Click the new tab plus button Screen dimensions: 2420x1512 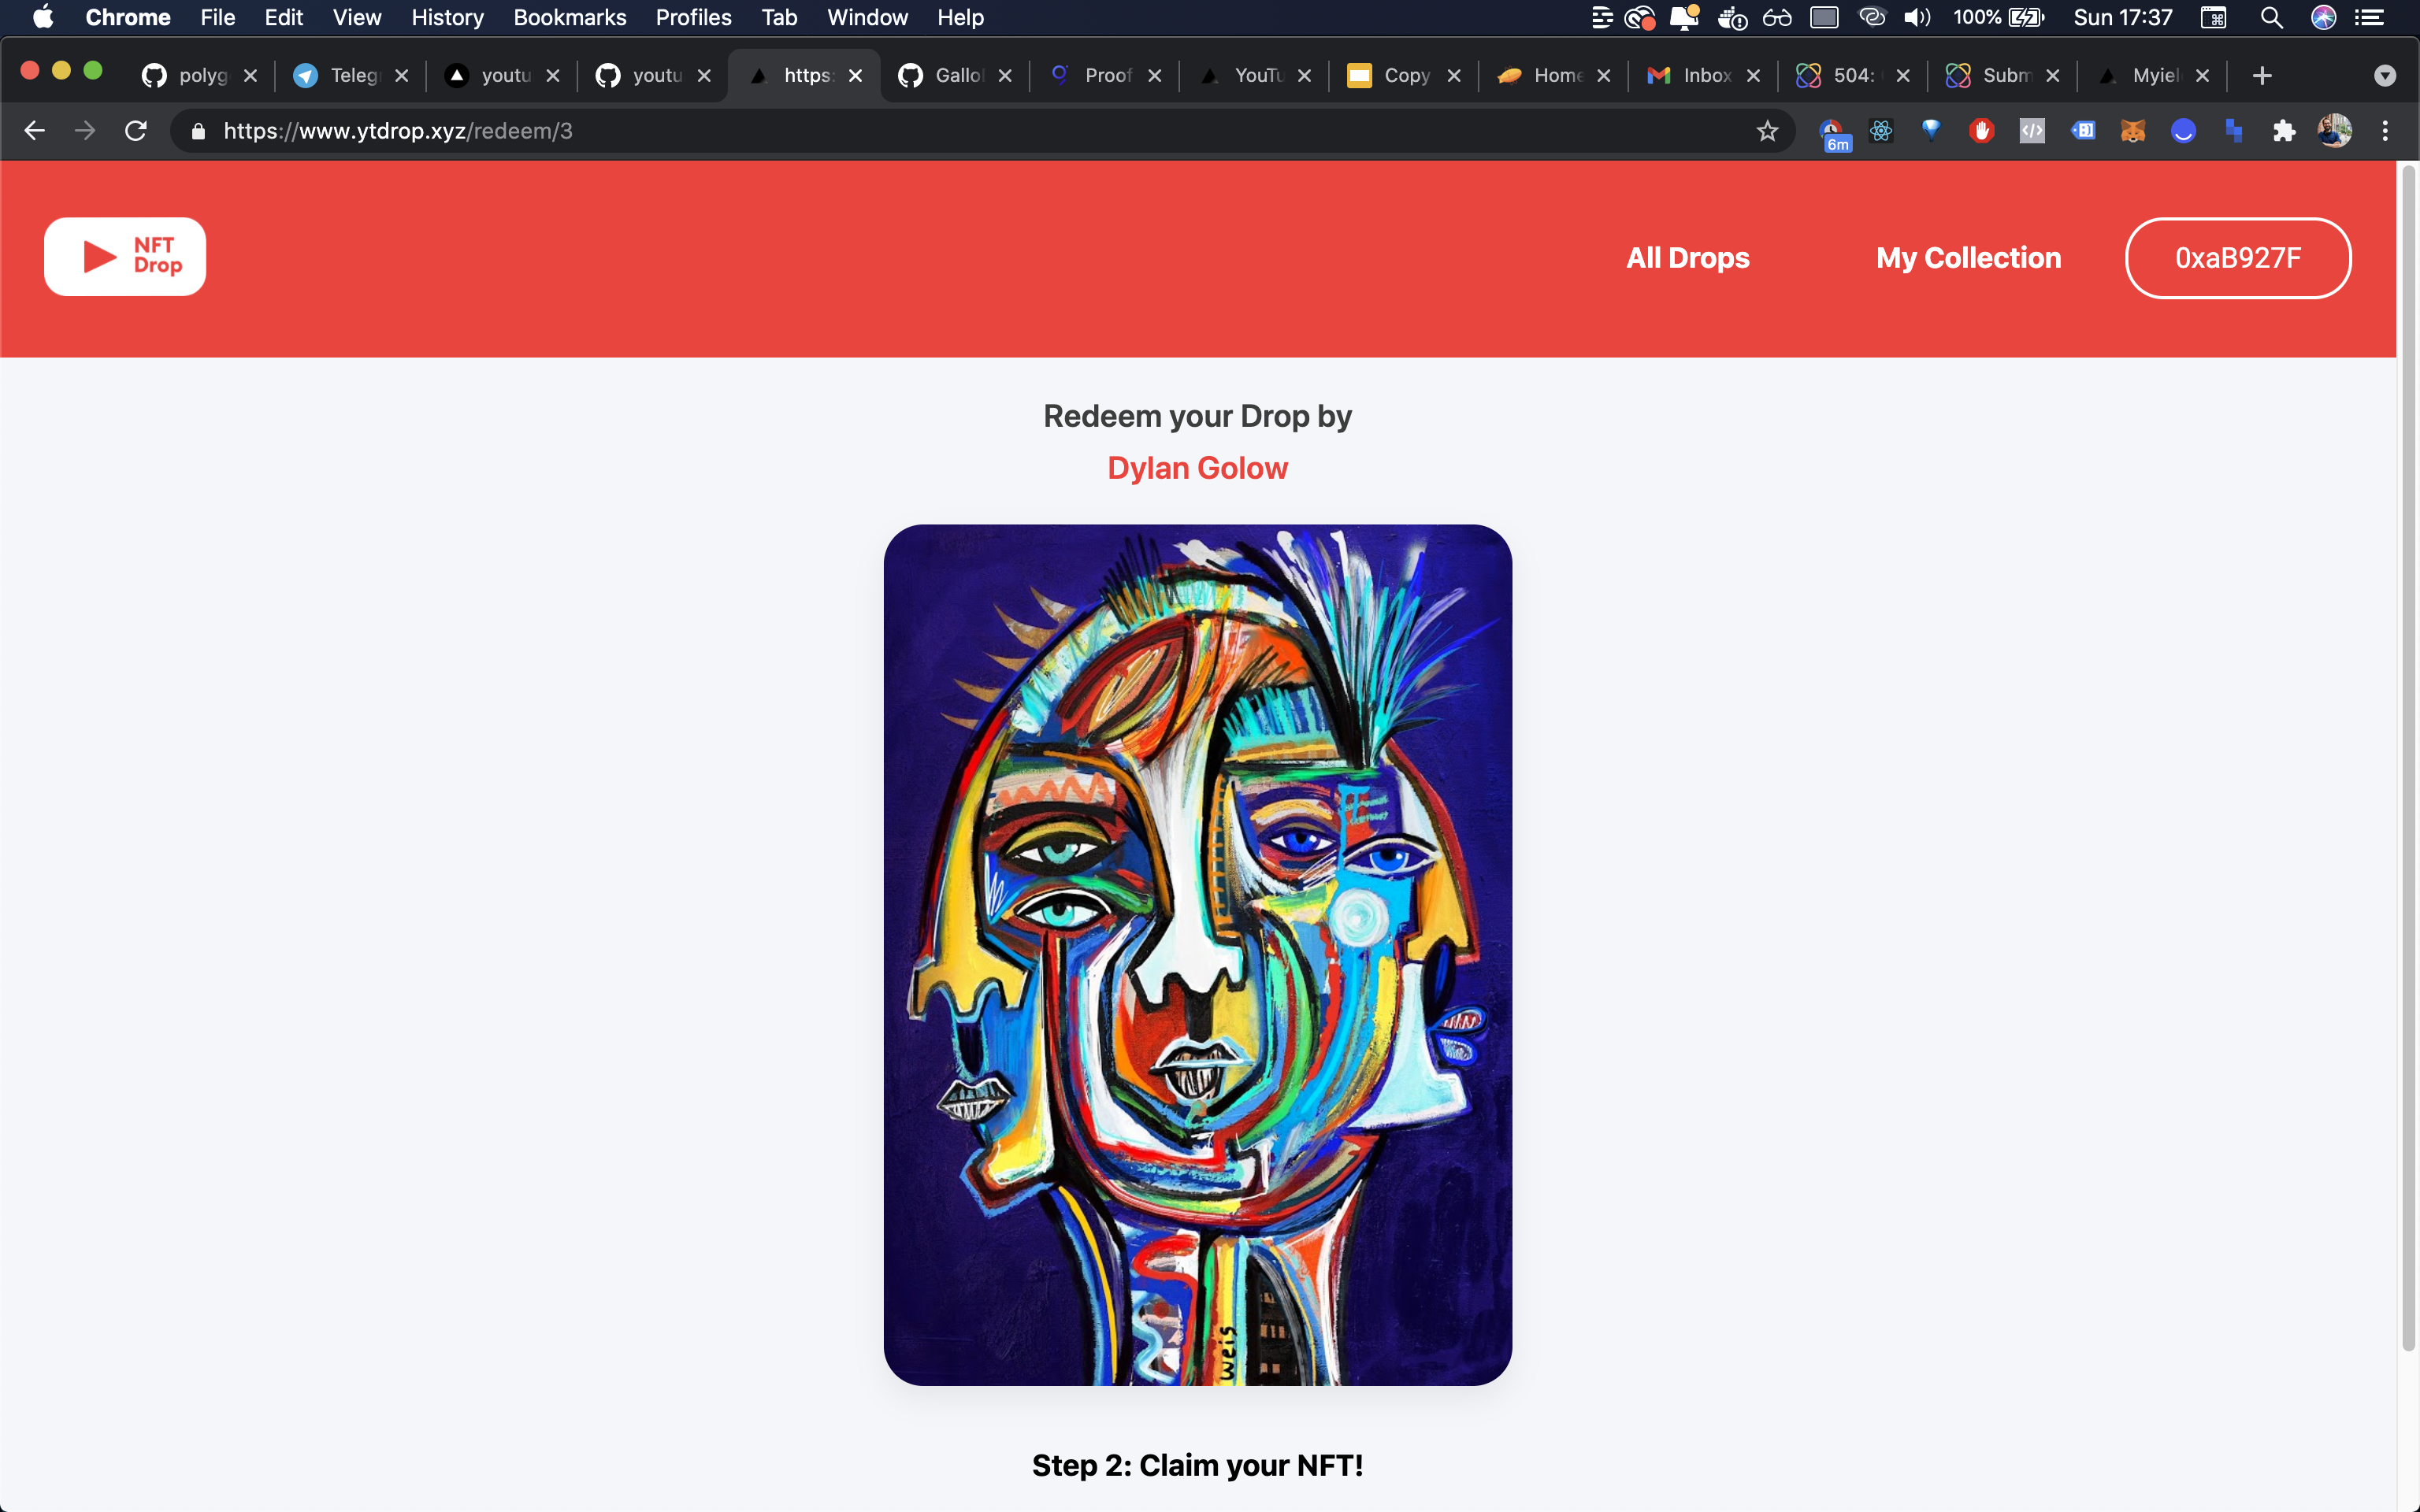2262,75
